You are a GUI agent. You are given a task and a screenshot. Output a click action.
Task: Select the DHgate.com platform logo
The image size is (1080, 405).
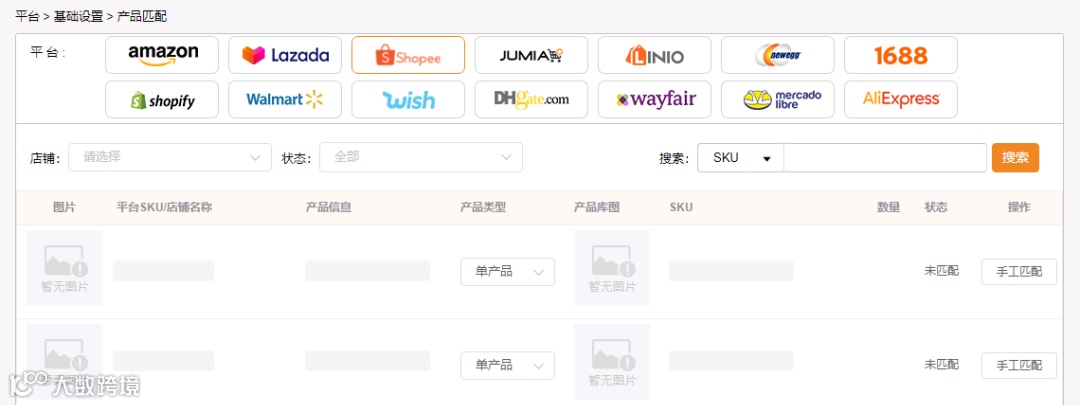[531, 100]
